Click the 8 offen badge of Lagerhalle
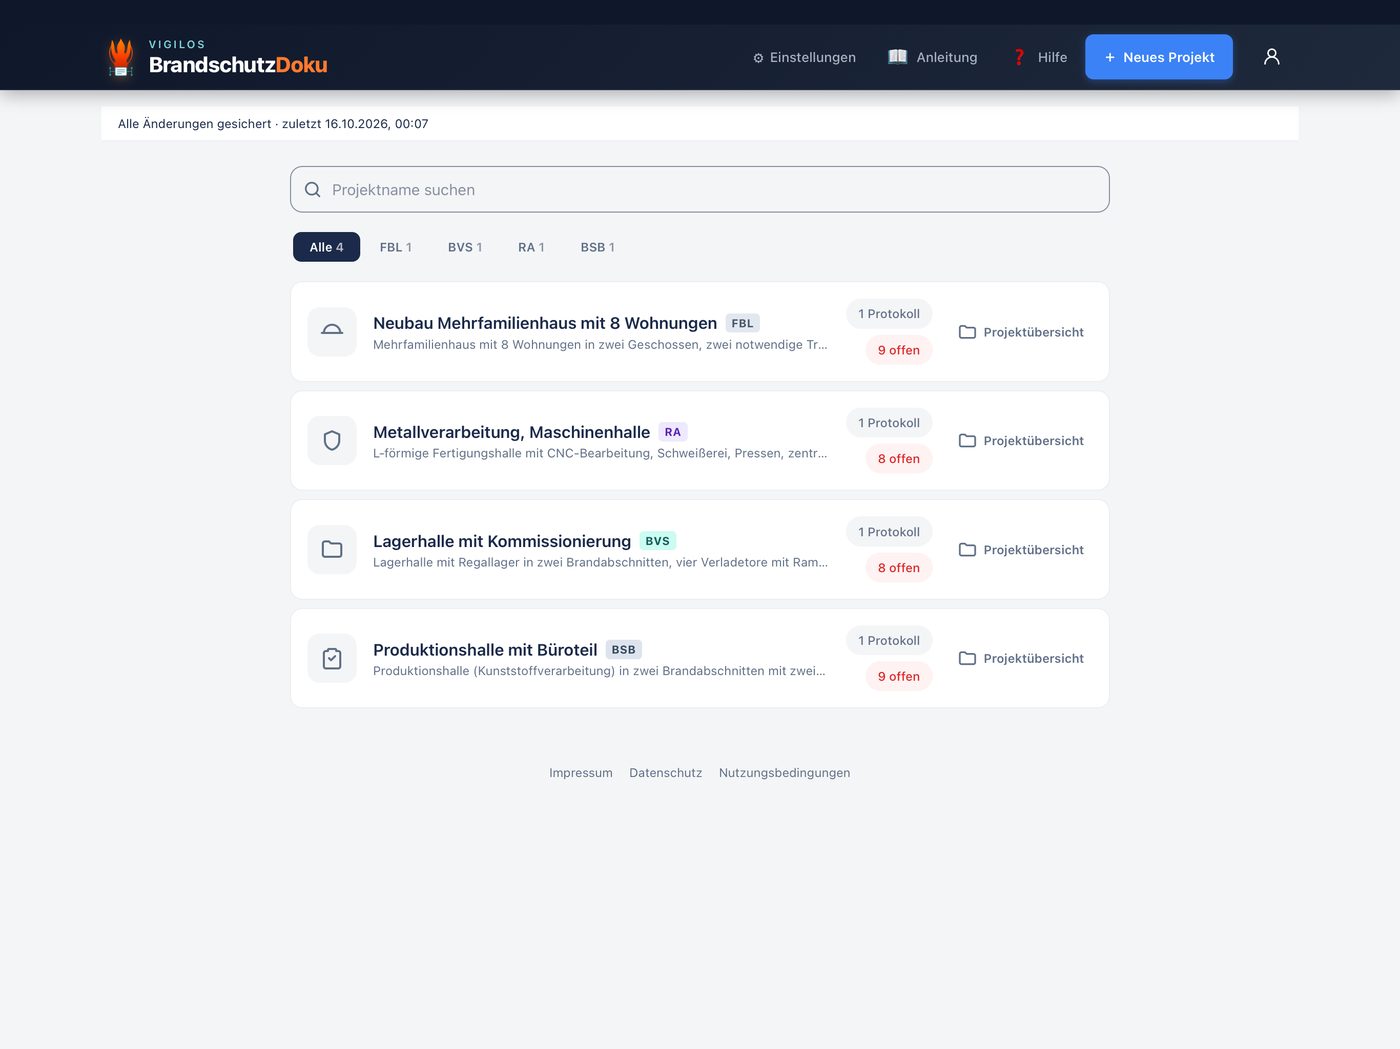The height and width of the screenshot is (1049, 1400). pos(899,568)
